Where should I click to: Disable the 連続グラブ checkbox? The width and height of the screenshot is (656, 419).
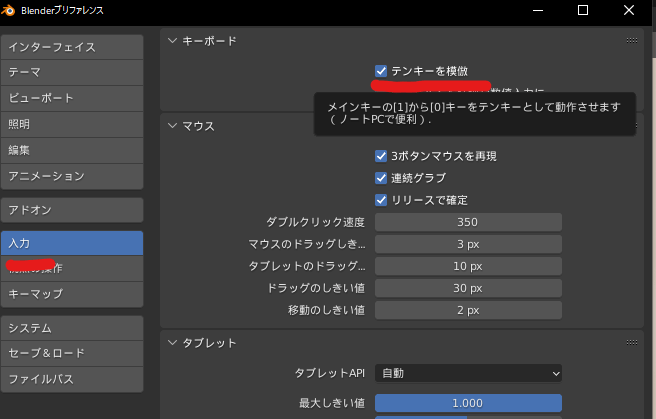tap(381, 178)
